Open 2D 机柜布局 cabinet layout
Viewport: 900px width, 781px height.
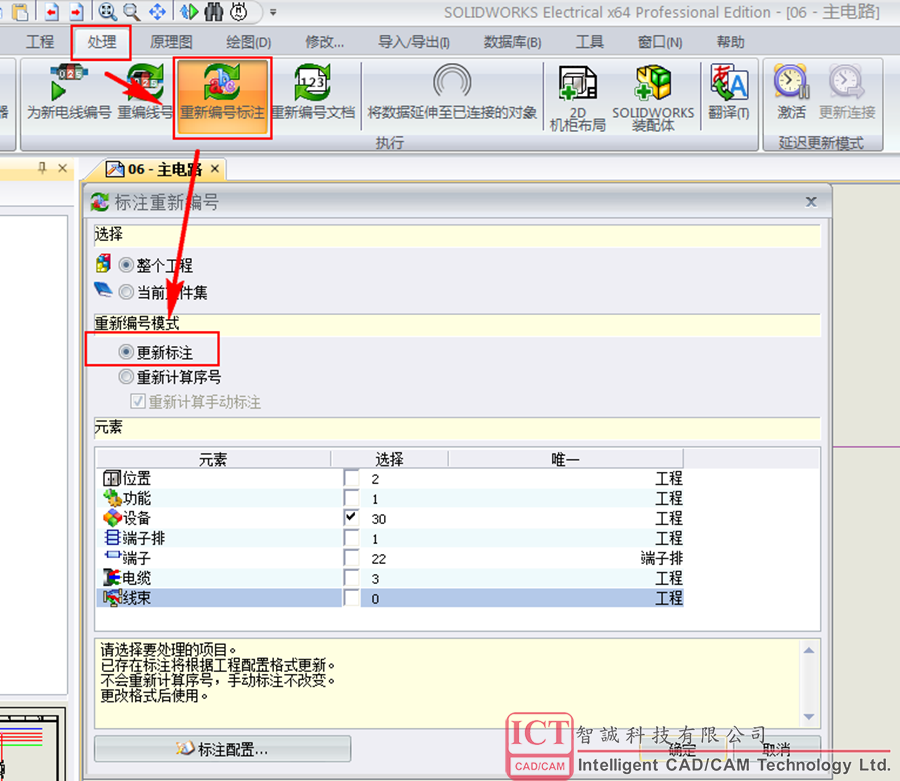pyautogui.click(x=578, y=98)
